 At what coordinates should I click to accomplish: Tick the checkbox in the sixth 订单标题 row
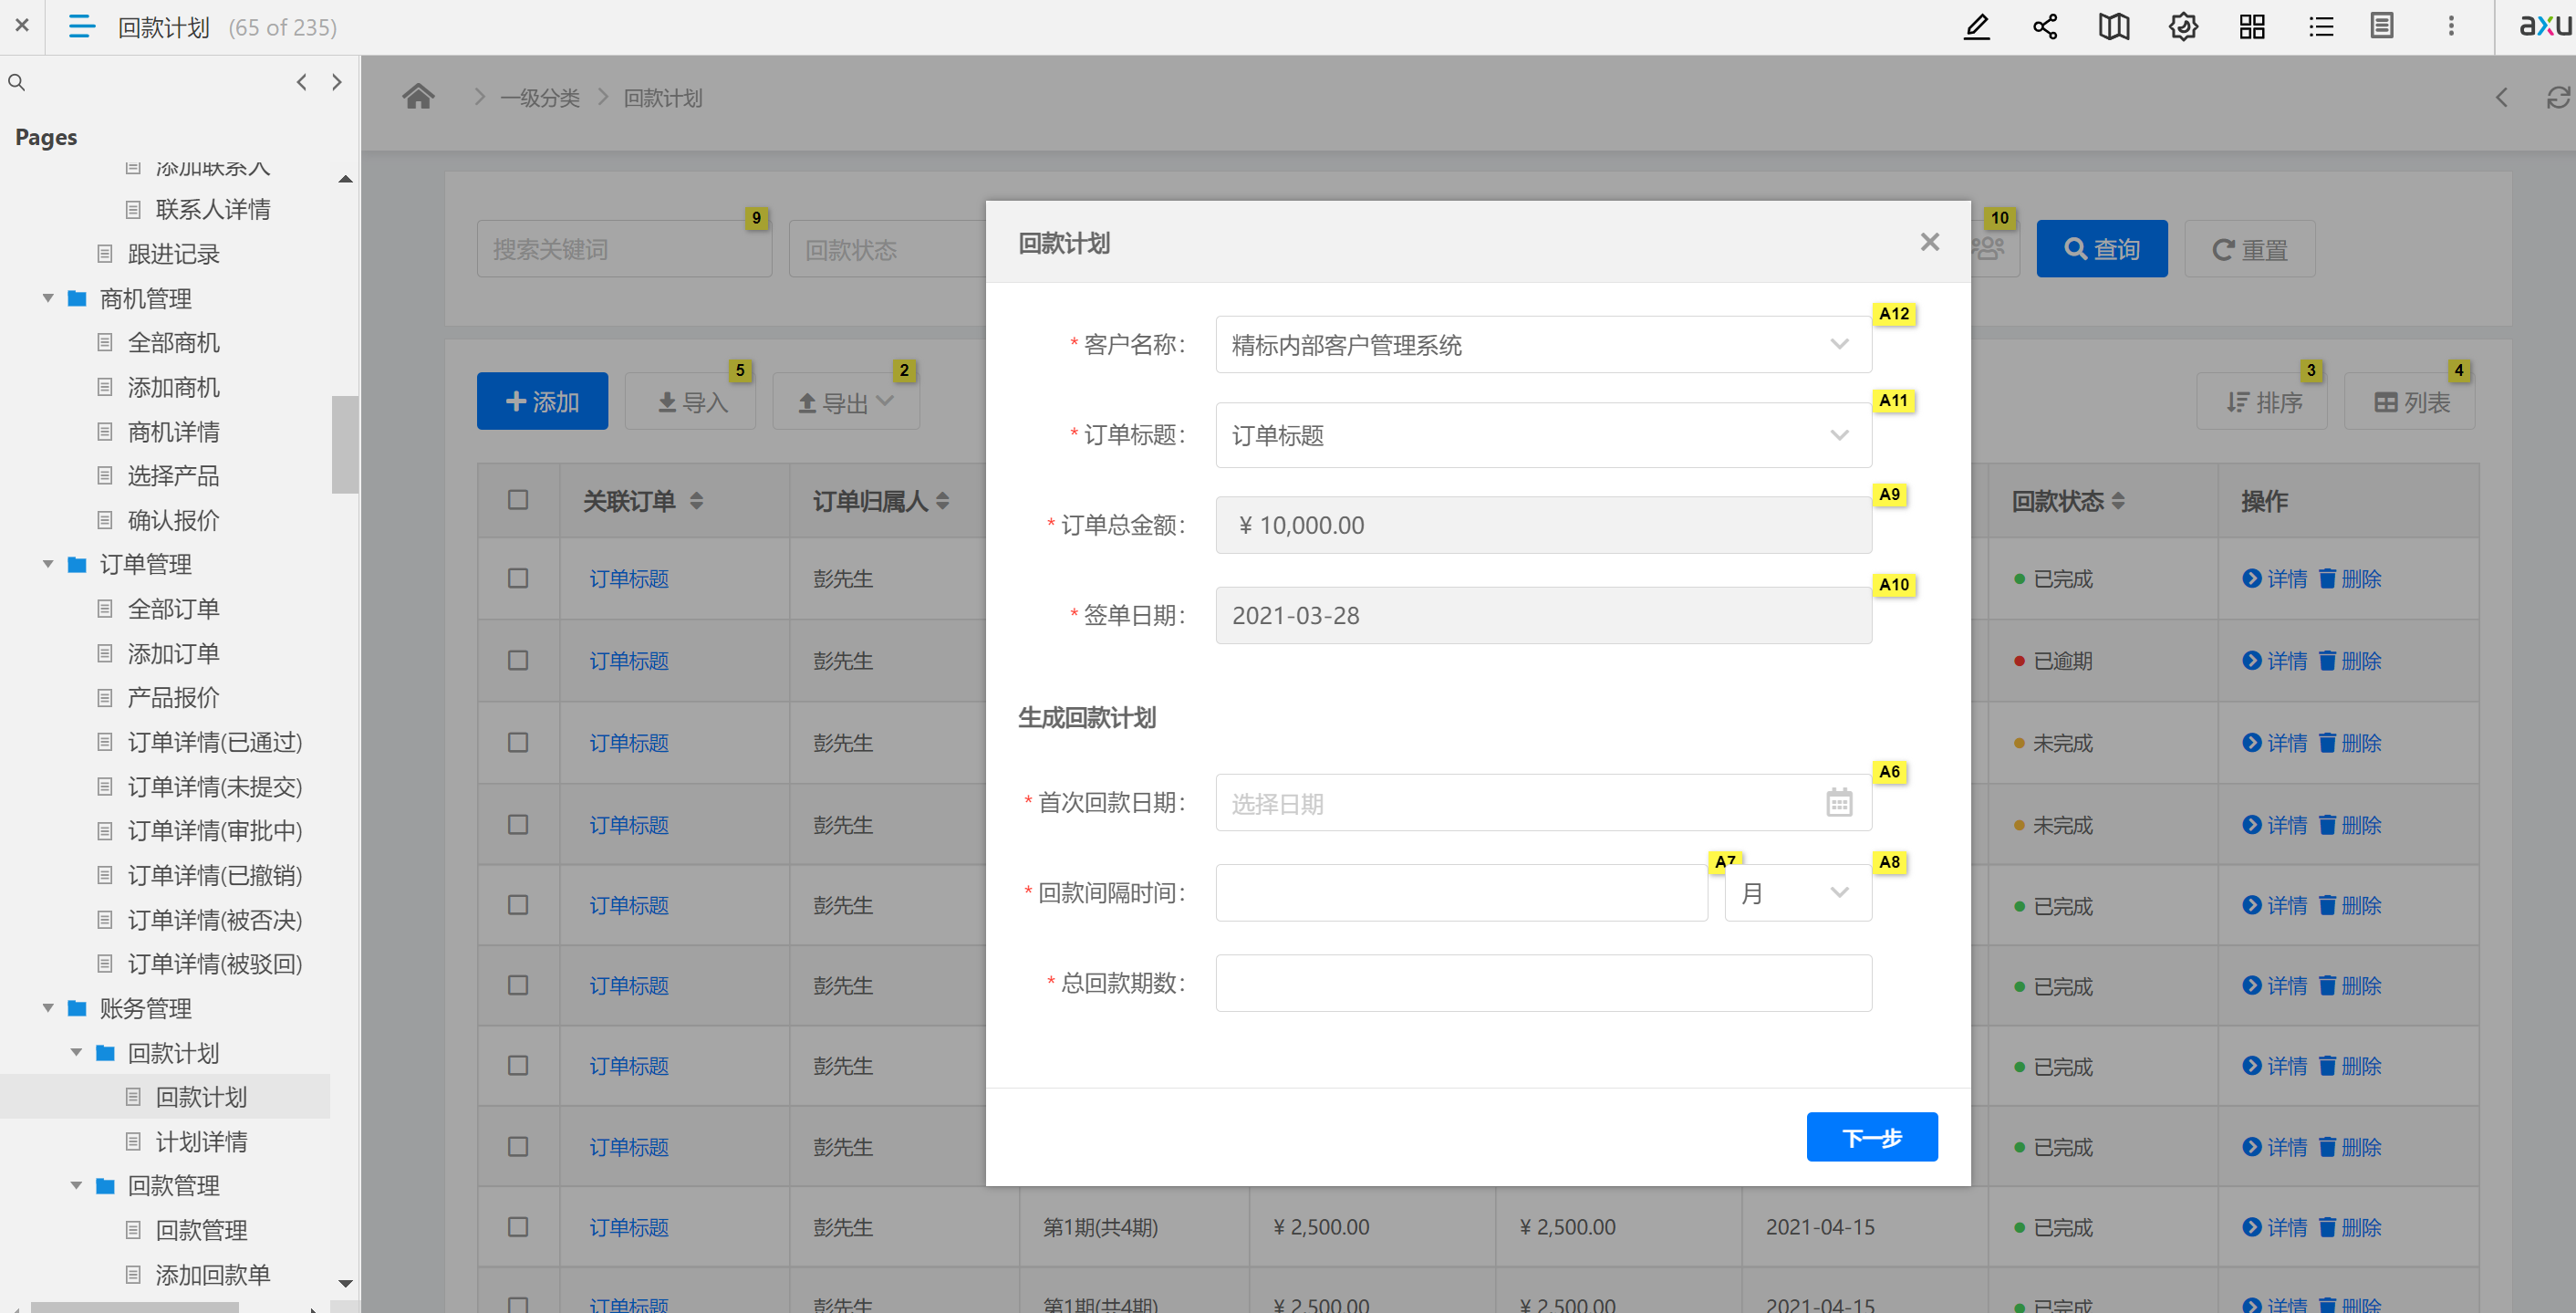[518, 985]
